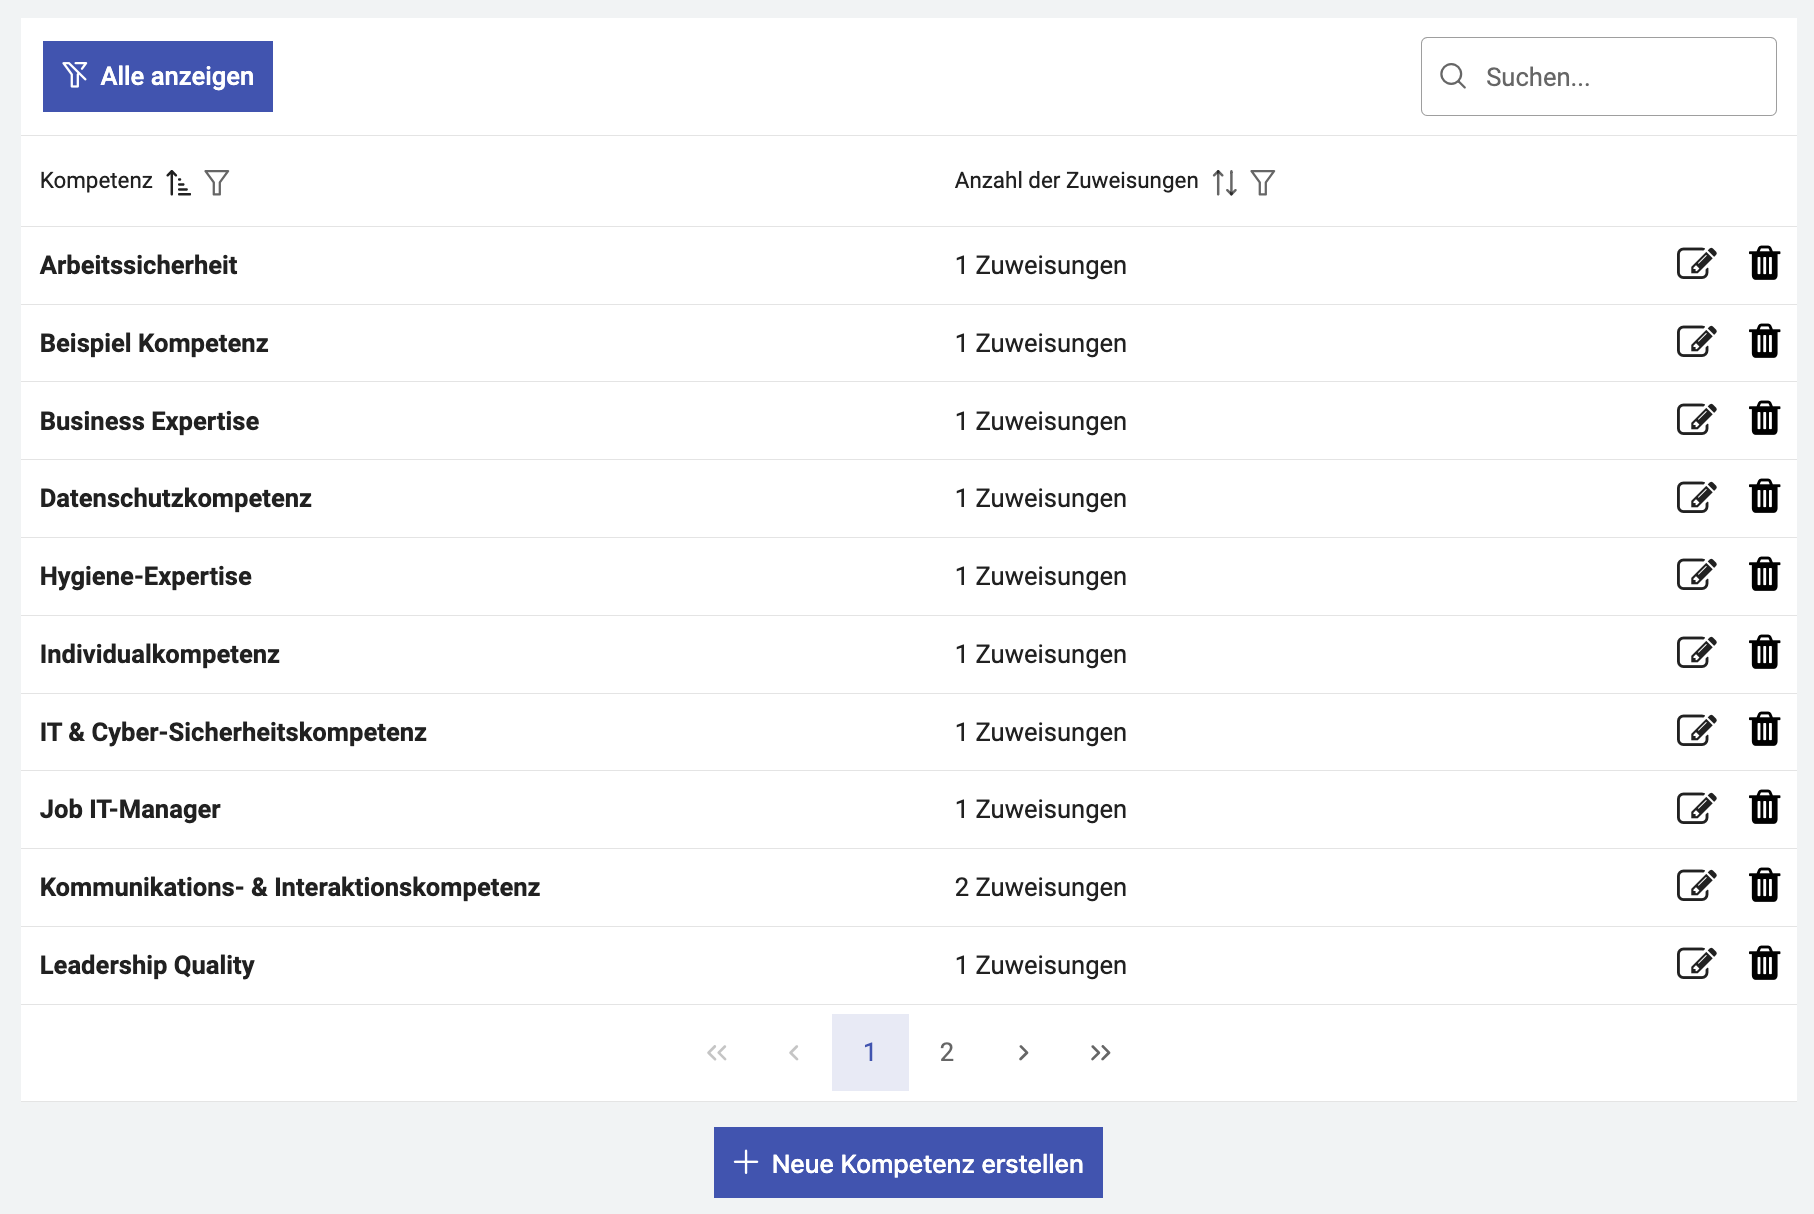Select page 1 in pagination
The height and width of the screenshot is (1214, 1814).
pyautogui.click(x=869, y=1052)
